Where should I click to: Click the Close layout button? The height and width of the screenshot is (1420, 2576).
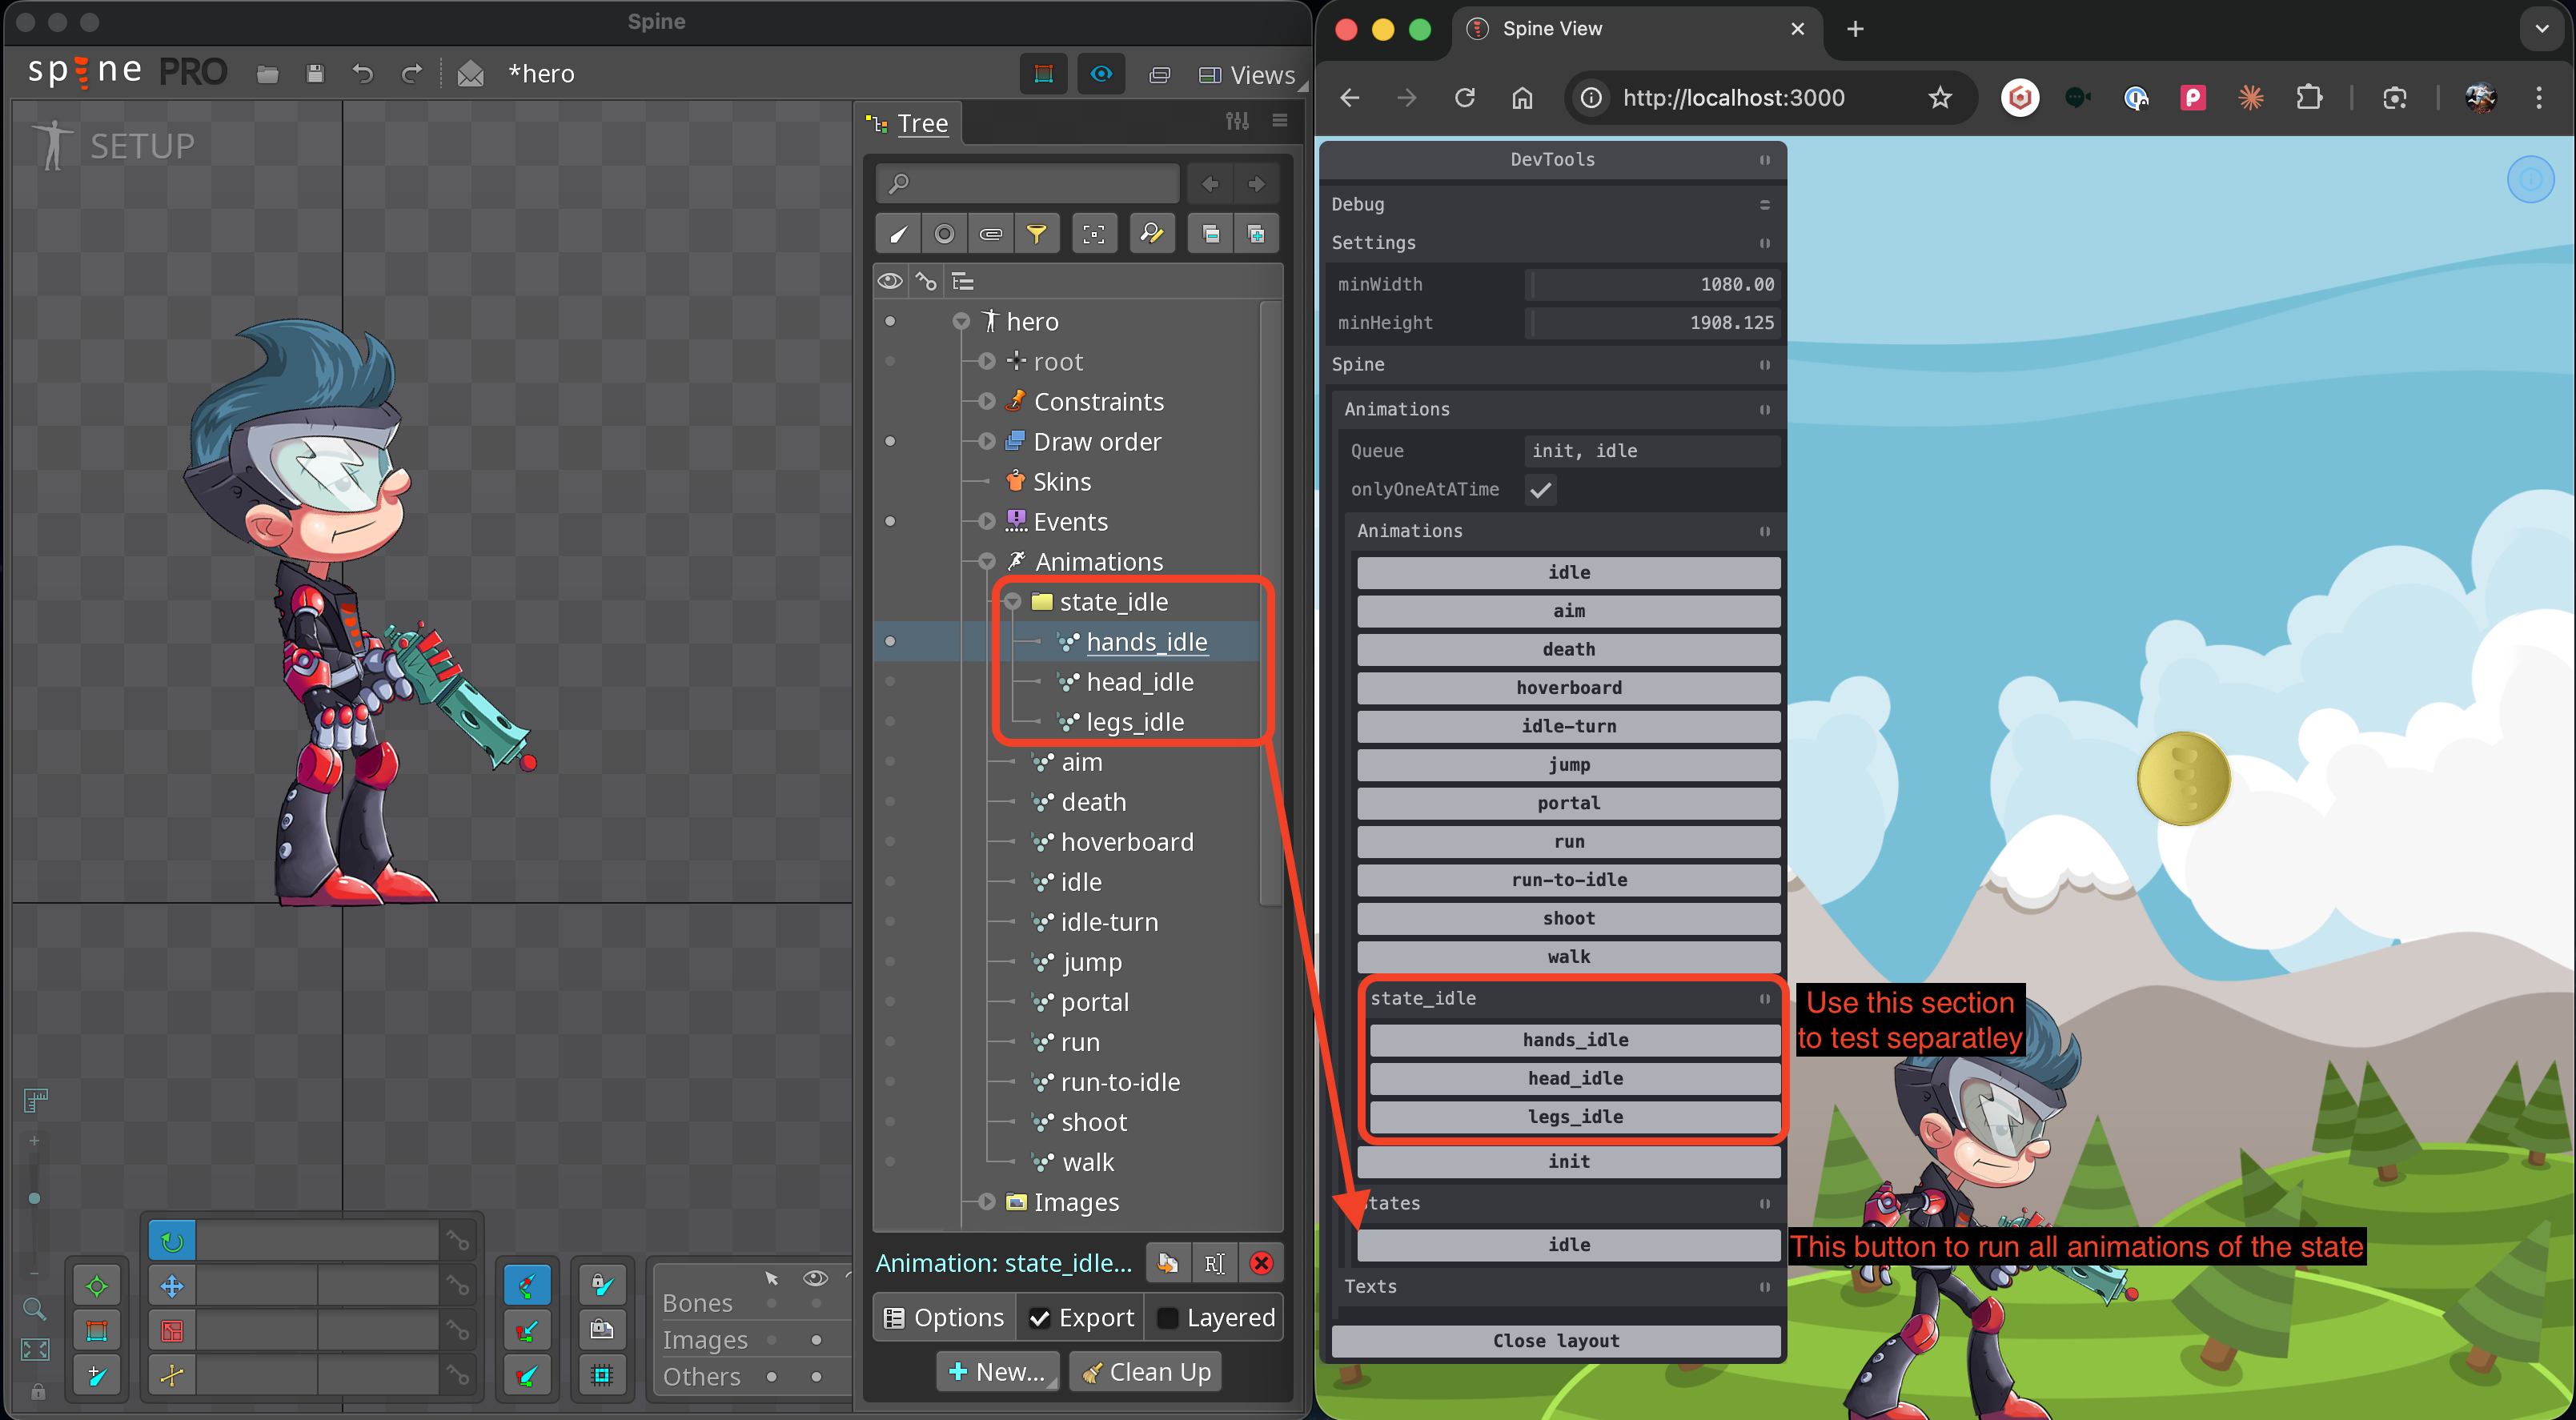point(1555,1341)
